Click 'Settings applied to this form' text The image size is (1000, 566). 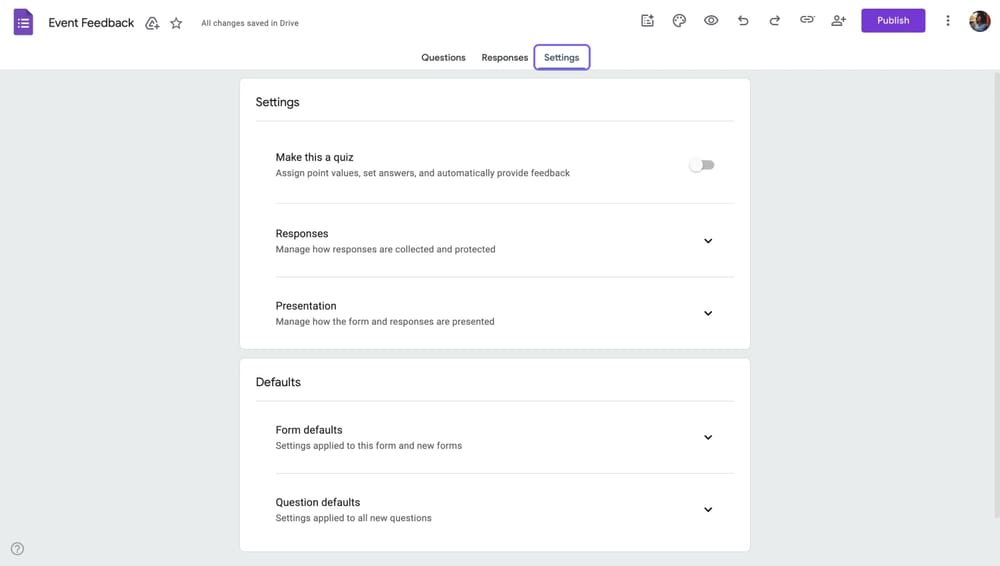tap(369, 445)
